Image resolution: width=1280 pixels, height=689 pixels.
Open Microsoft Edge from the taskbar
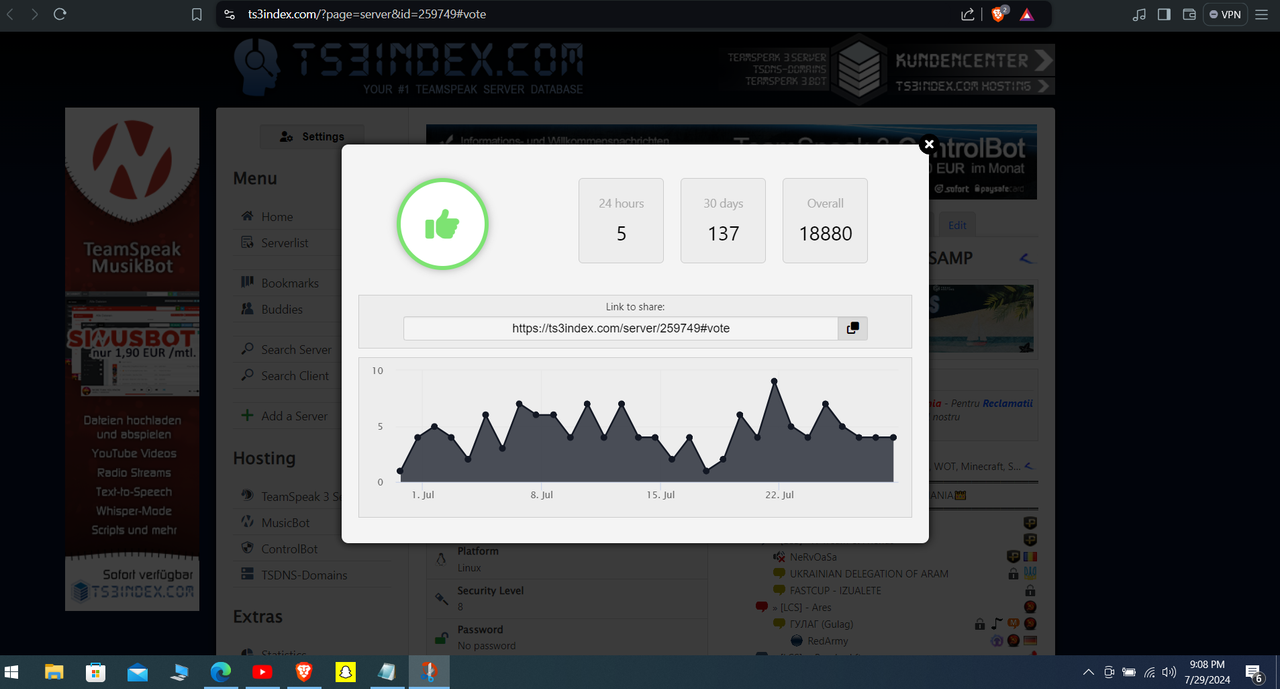click(220, 672)
